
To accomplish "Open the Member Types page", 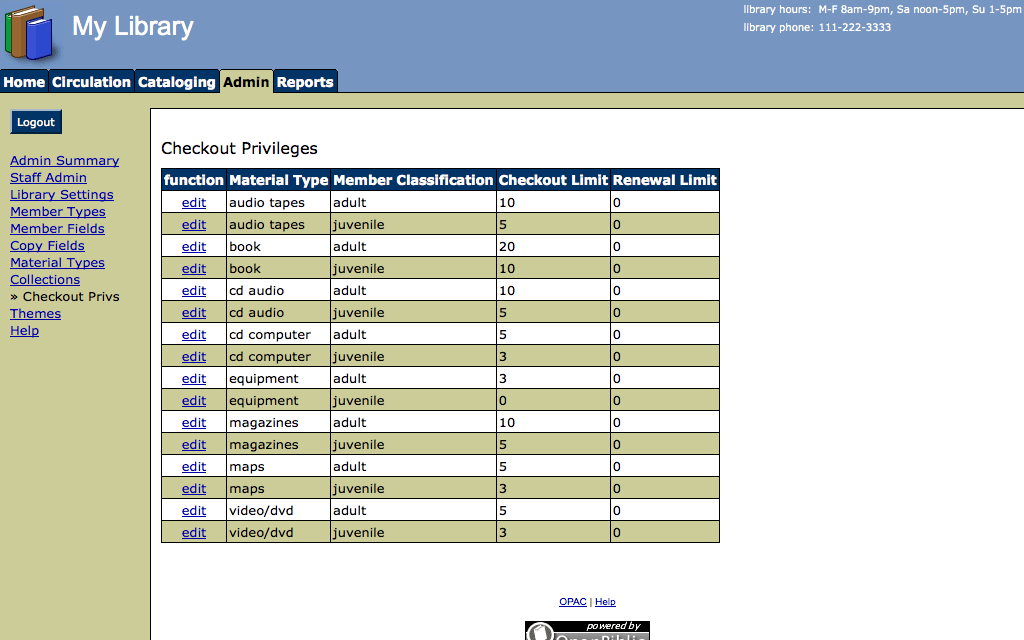I will click(x=57, y=211).
